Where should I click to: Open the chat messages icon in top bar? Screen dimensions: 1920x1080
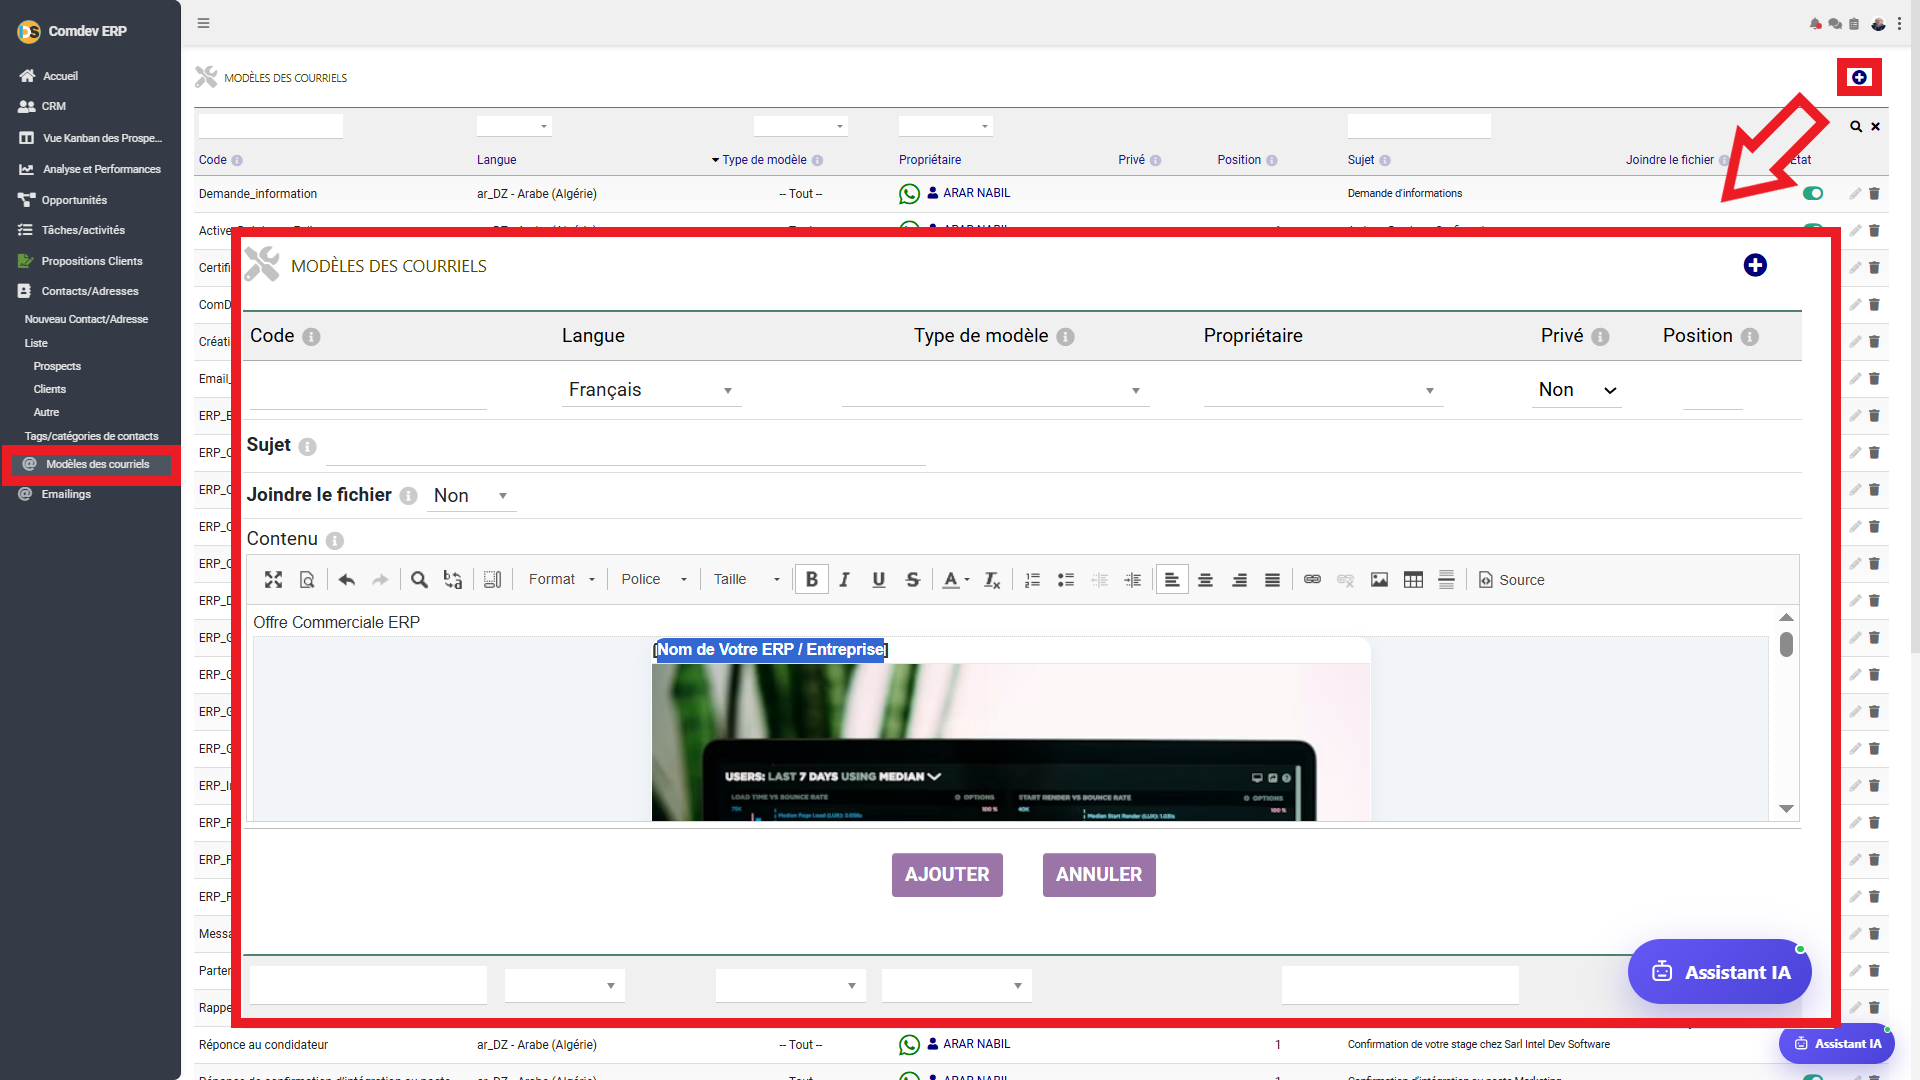pos(1835,24)
